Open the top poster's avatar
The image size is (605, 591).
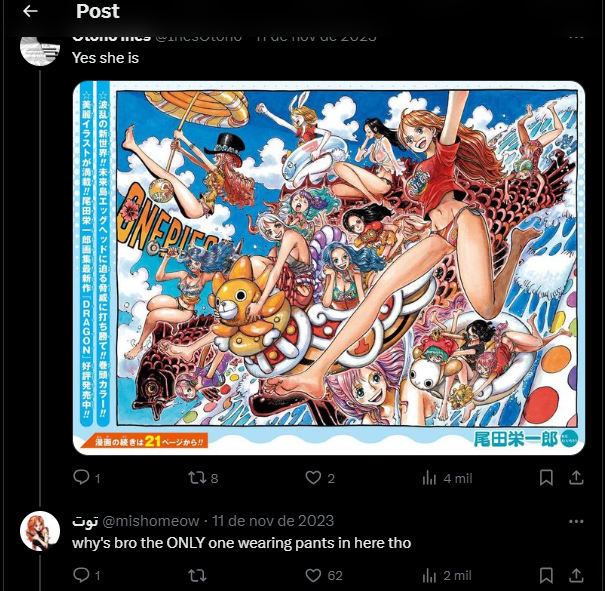pyautogui.click(x=40, y=50)
